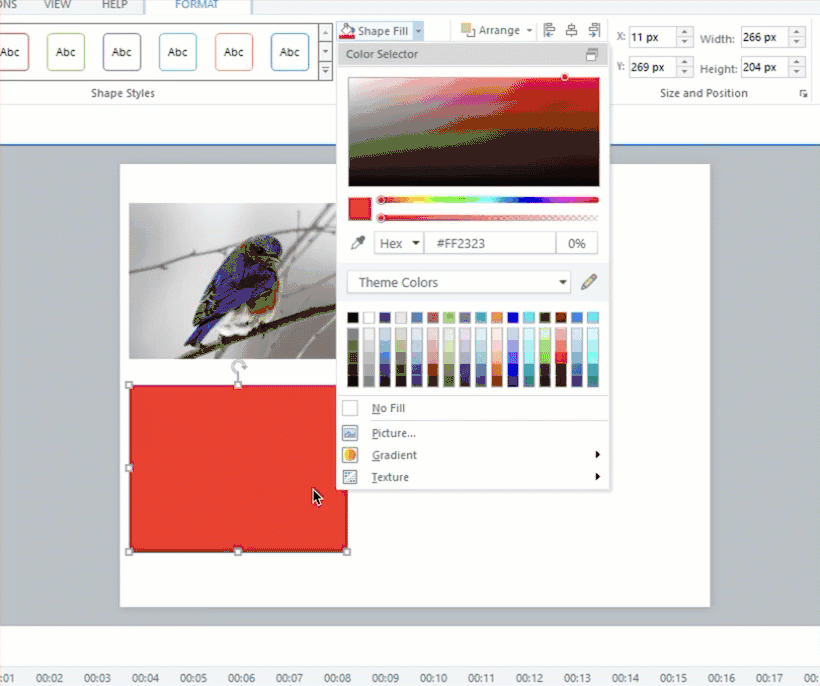Open the Size and Position dialog launcher
The height and width of the screenshot is (686, 820).
(802, 94)
